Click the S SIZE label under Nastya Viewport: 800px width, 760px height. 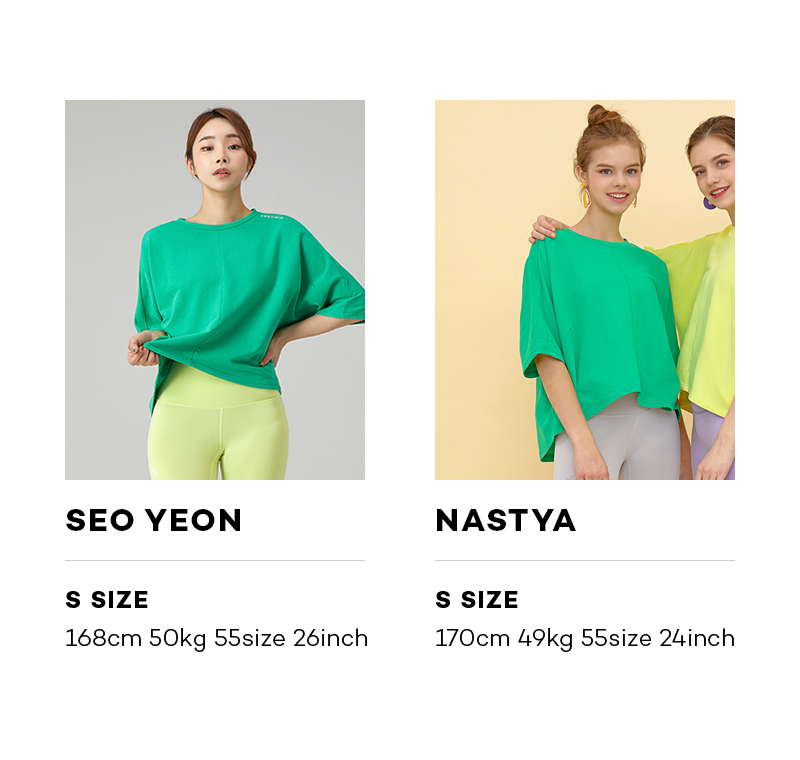[x=477, y=599]
